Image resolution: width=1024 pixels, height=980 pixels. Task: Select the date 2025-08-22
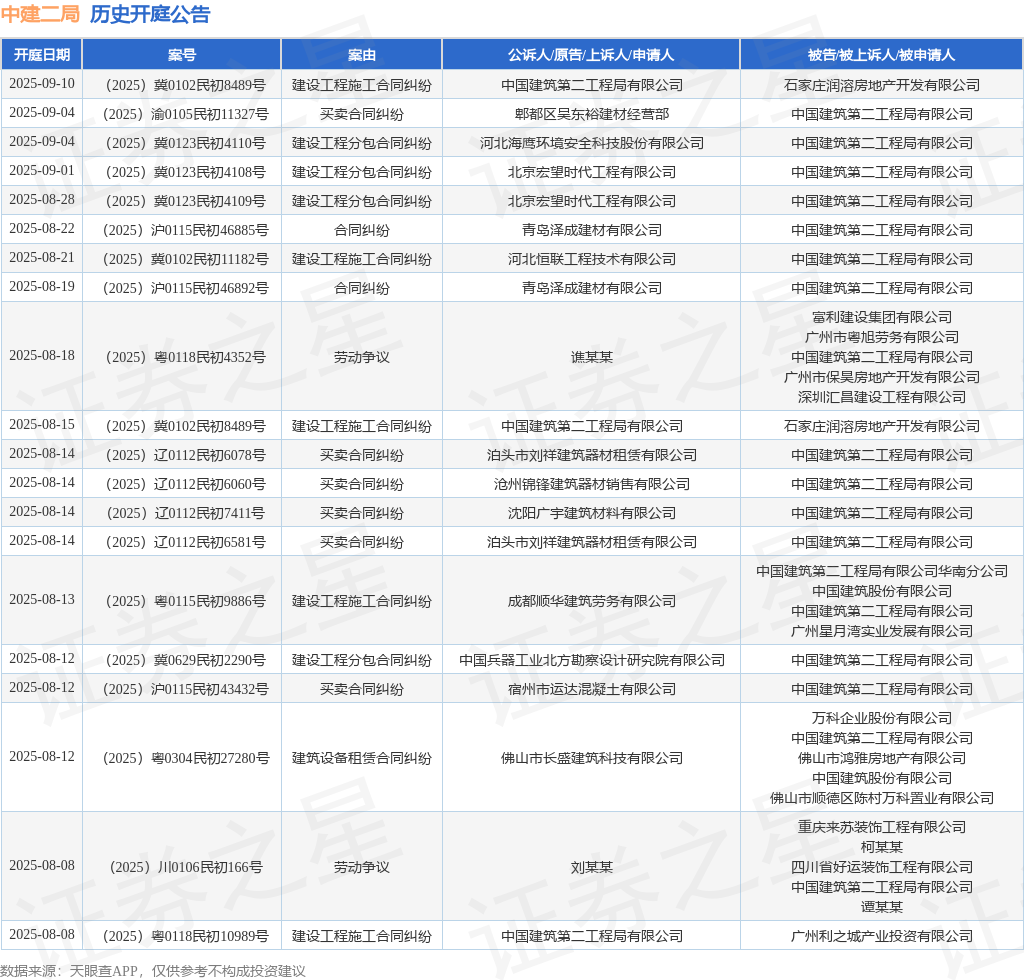coord(42,229)
